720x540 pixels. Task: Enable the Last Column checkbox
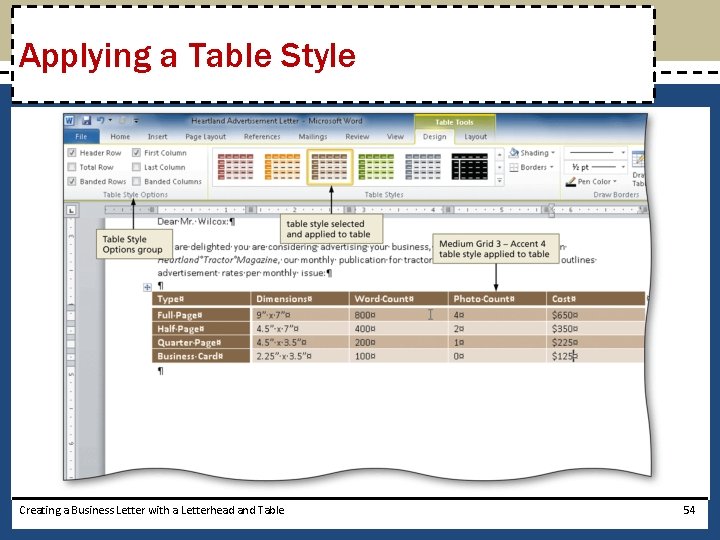136,167
